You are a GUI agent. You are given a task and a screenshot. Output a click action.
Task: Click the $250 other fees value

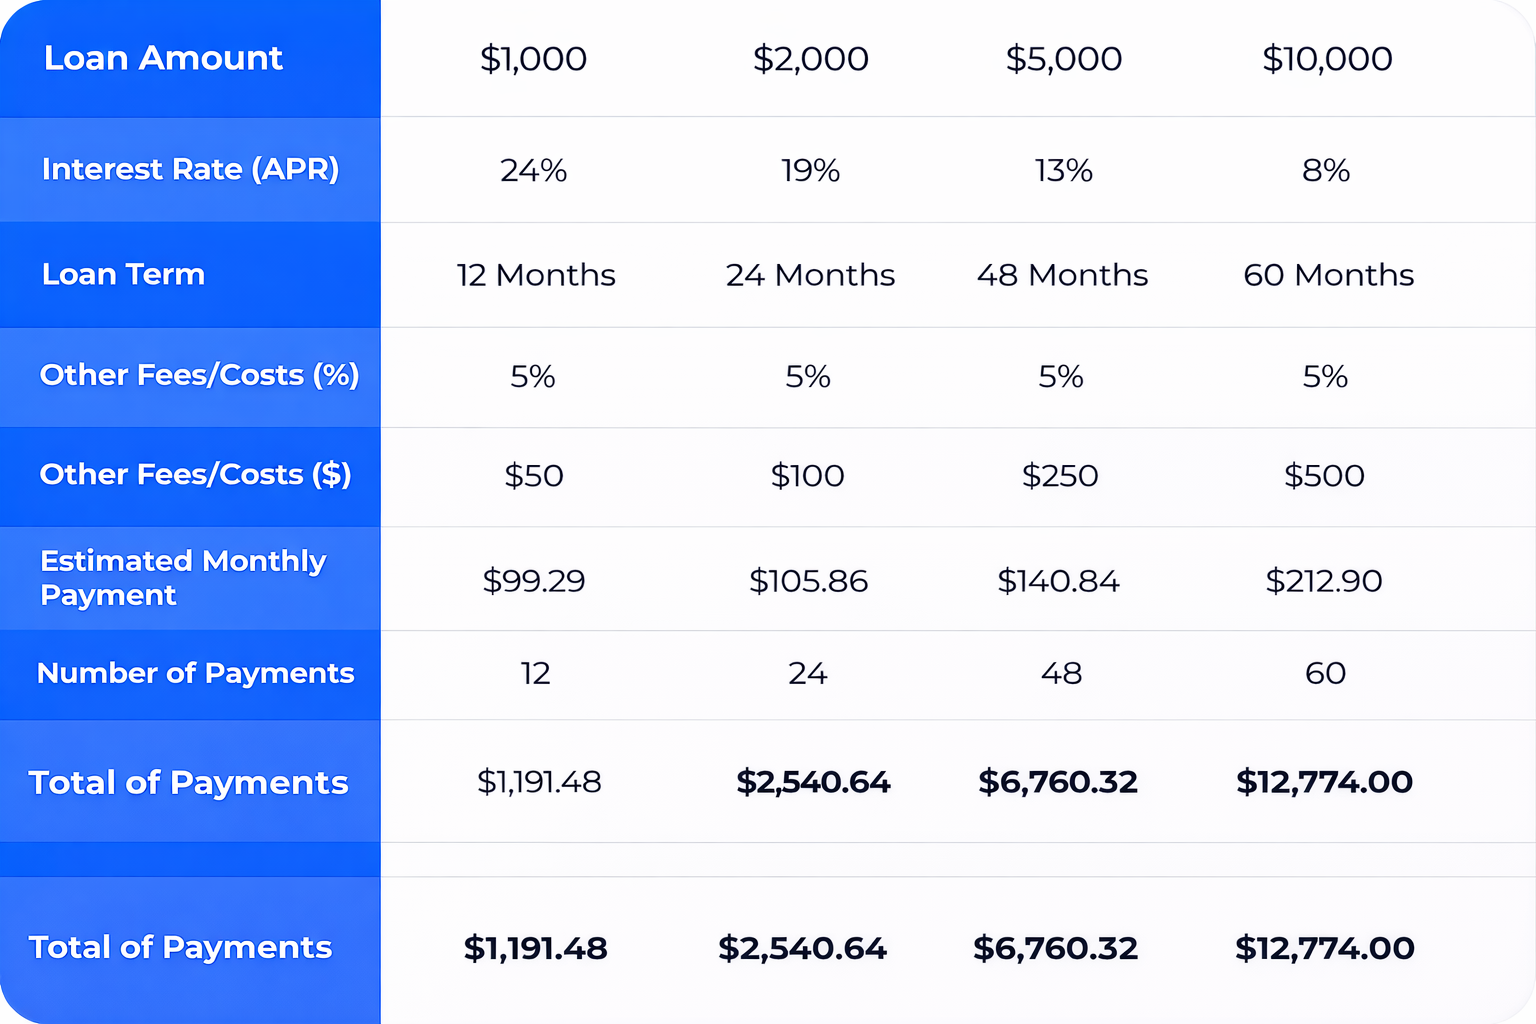(x=1060, y=476)
